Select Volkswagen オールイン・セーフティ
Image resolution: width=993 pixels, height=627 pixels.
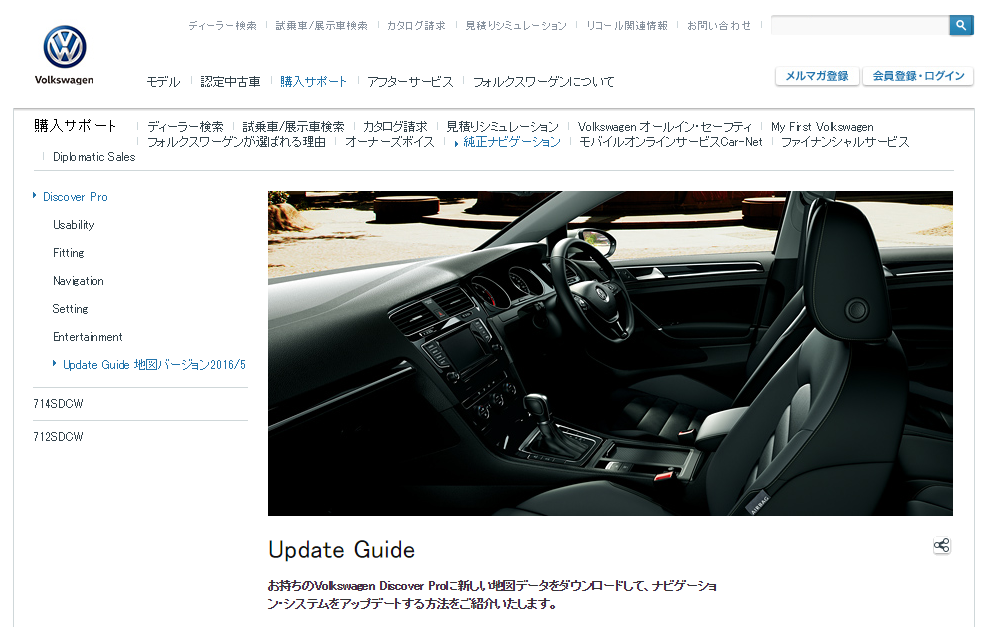[664, 127]
